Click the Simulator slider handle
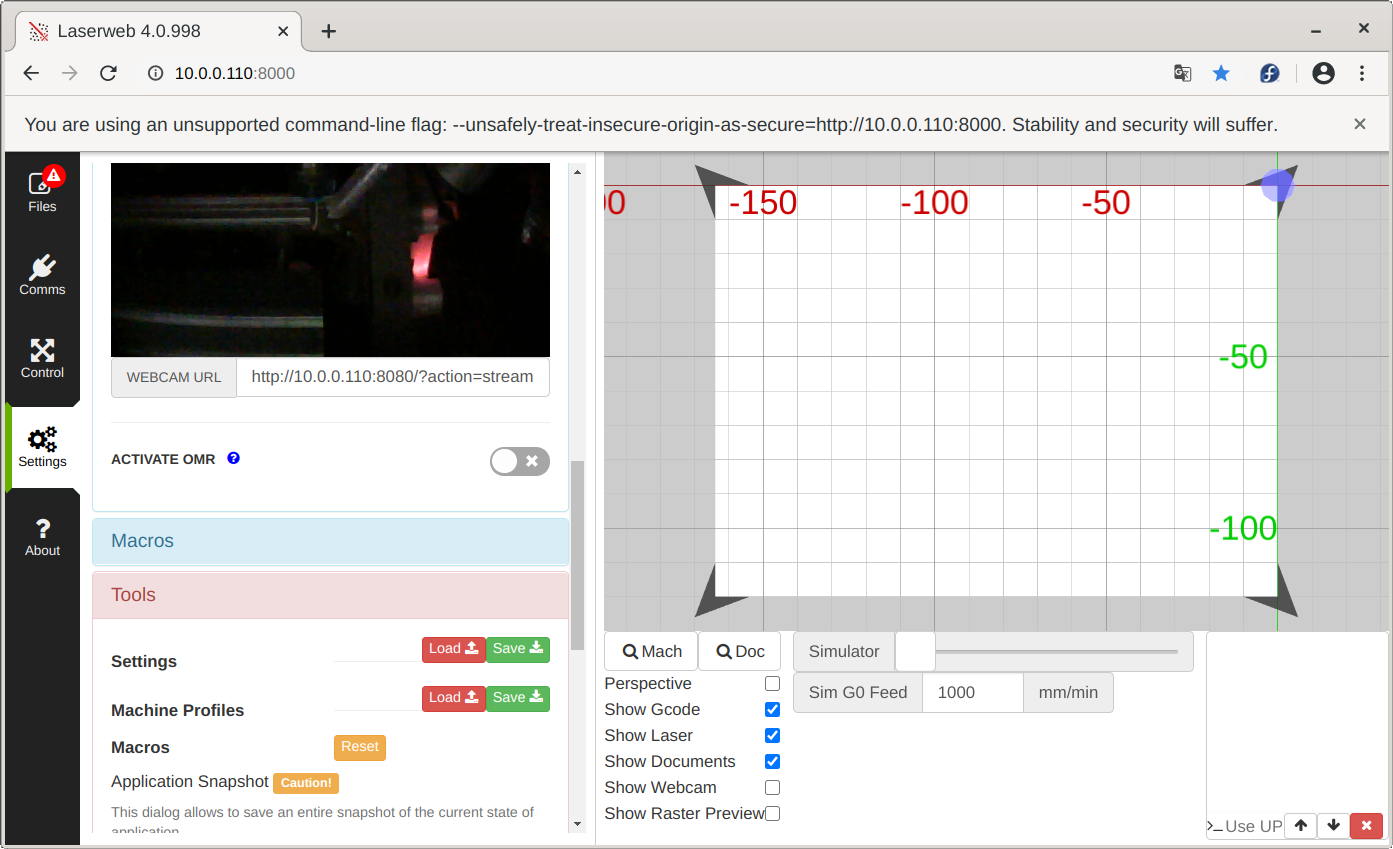1393x849 pixels. [x=915, y=651]
